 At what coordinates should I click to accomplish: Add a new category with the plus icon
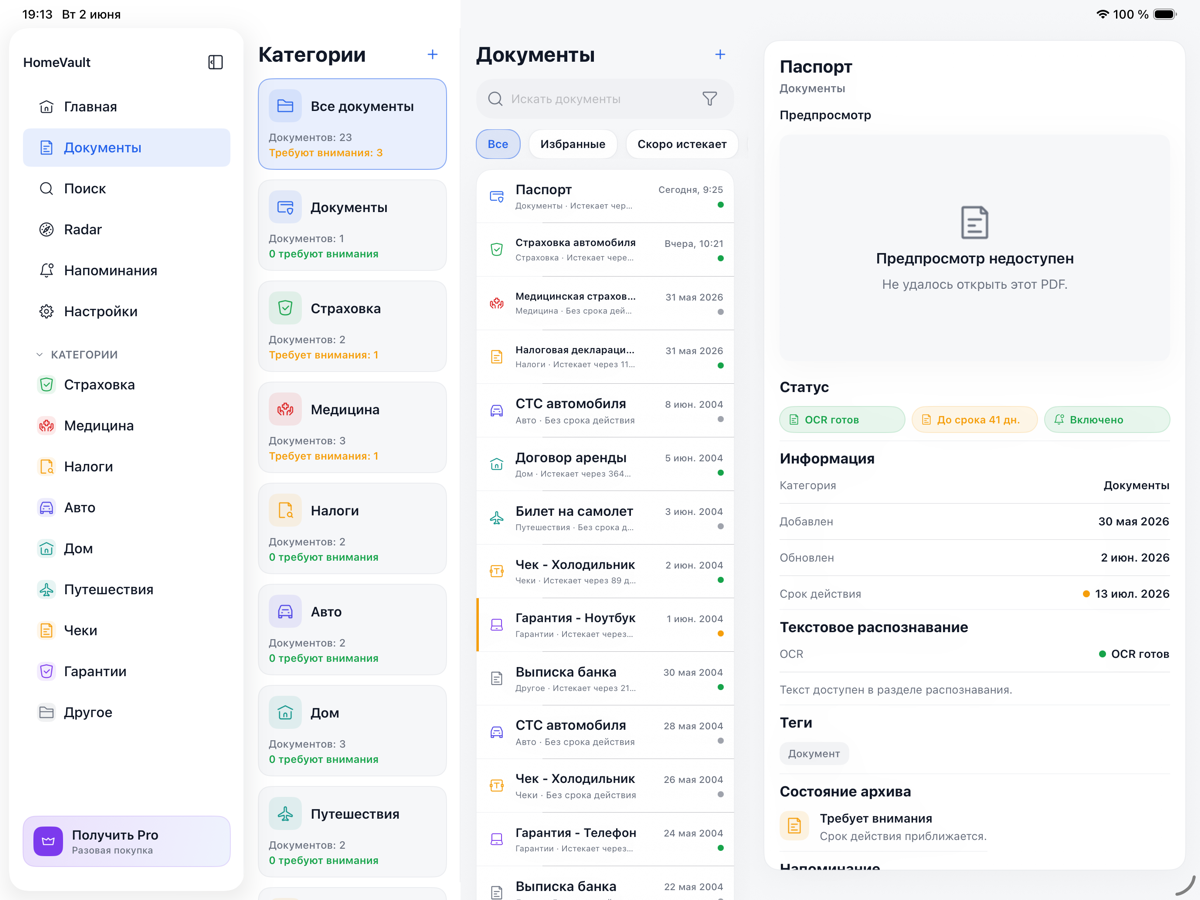432,54
